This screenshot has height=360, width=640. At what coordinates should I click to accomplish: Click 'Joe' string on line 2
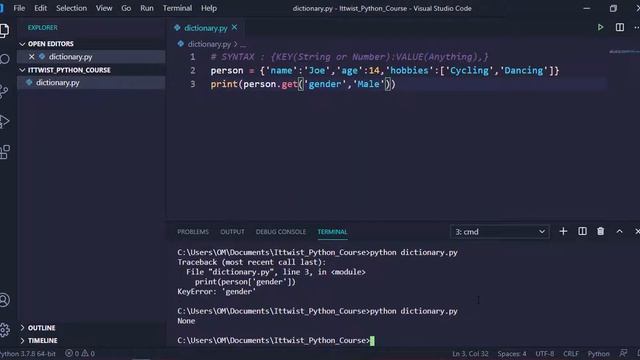coord(317,71)
